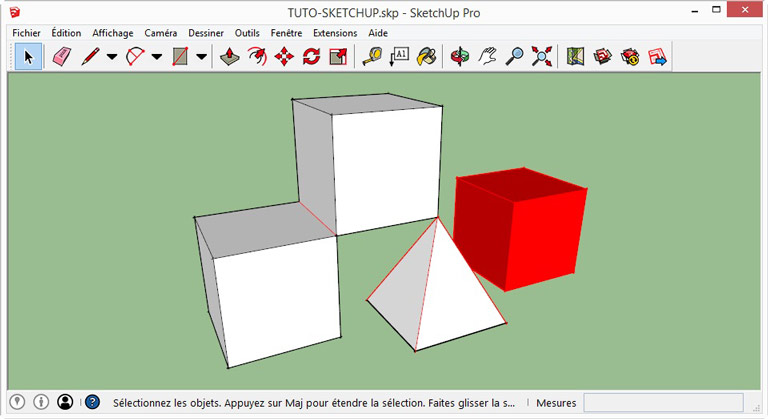Activate the Orbit camera tool
This screenshot has width=768, height=419.
pos(460,57)
